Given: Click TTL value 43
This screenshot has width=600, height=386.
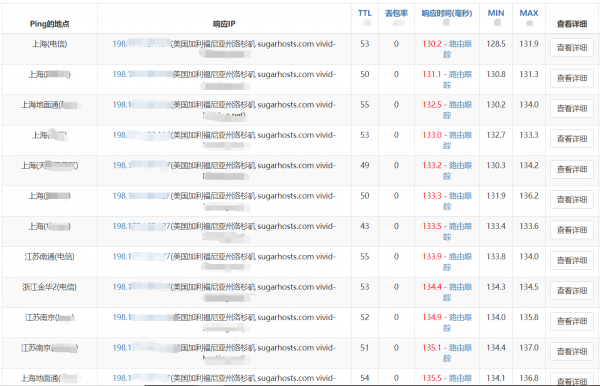Looking at the screenshot, I should pos(365,226).
